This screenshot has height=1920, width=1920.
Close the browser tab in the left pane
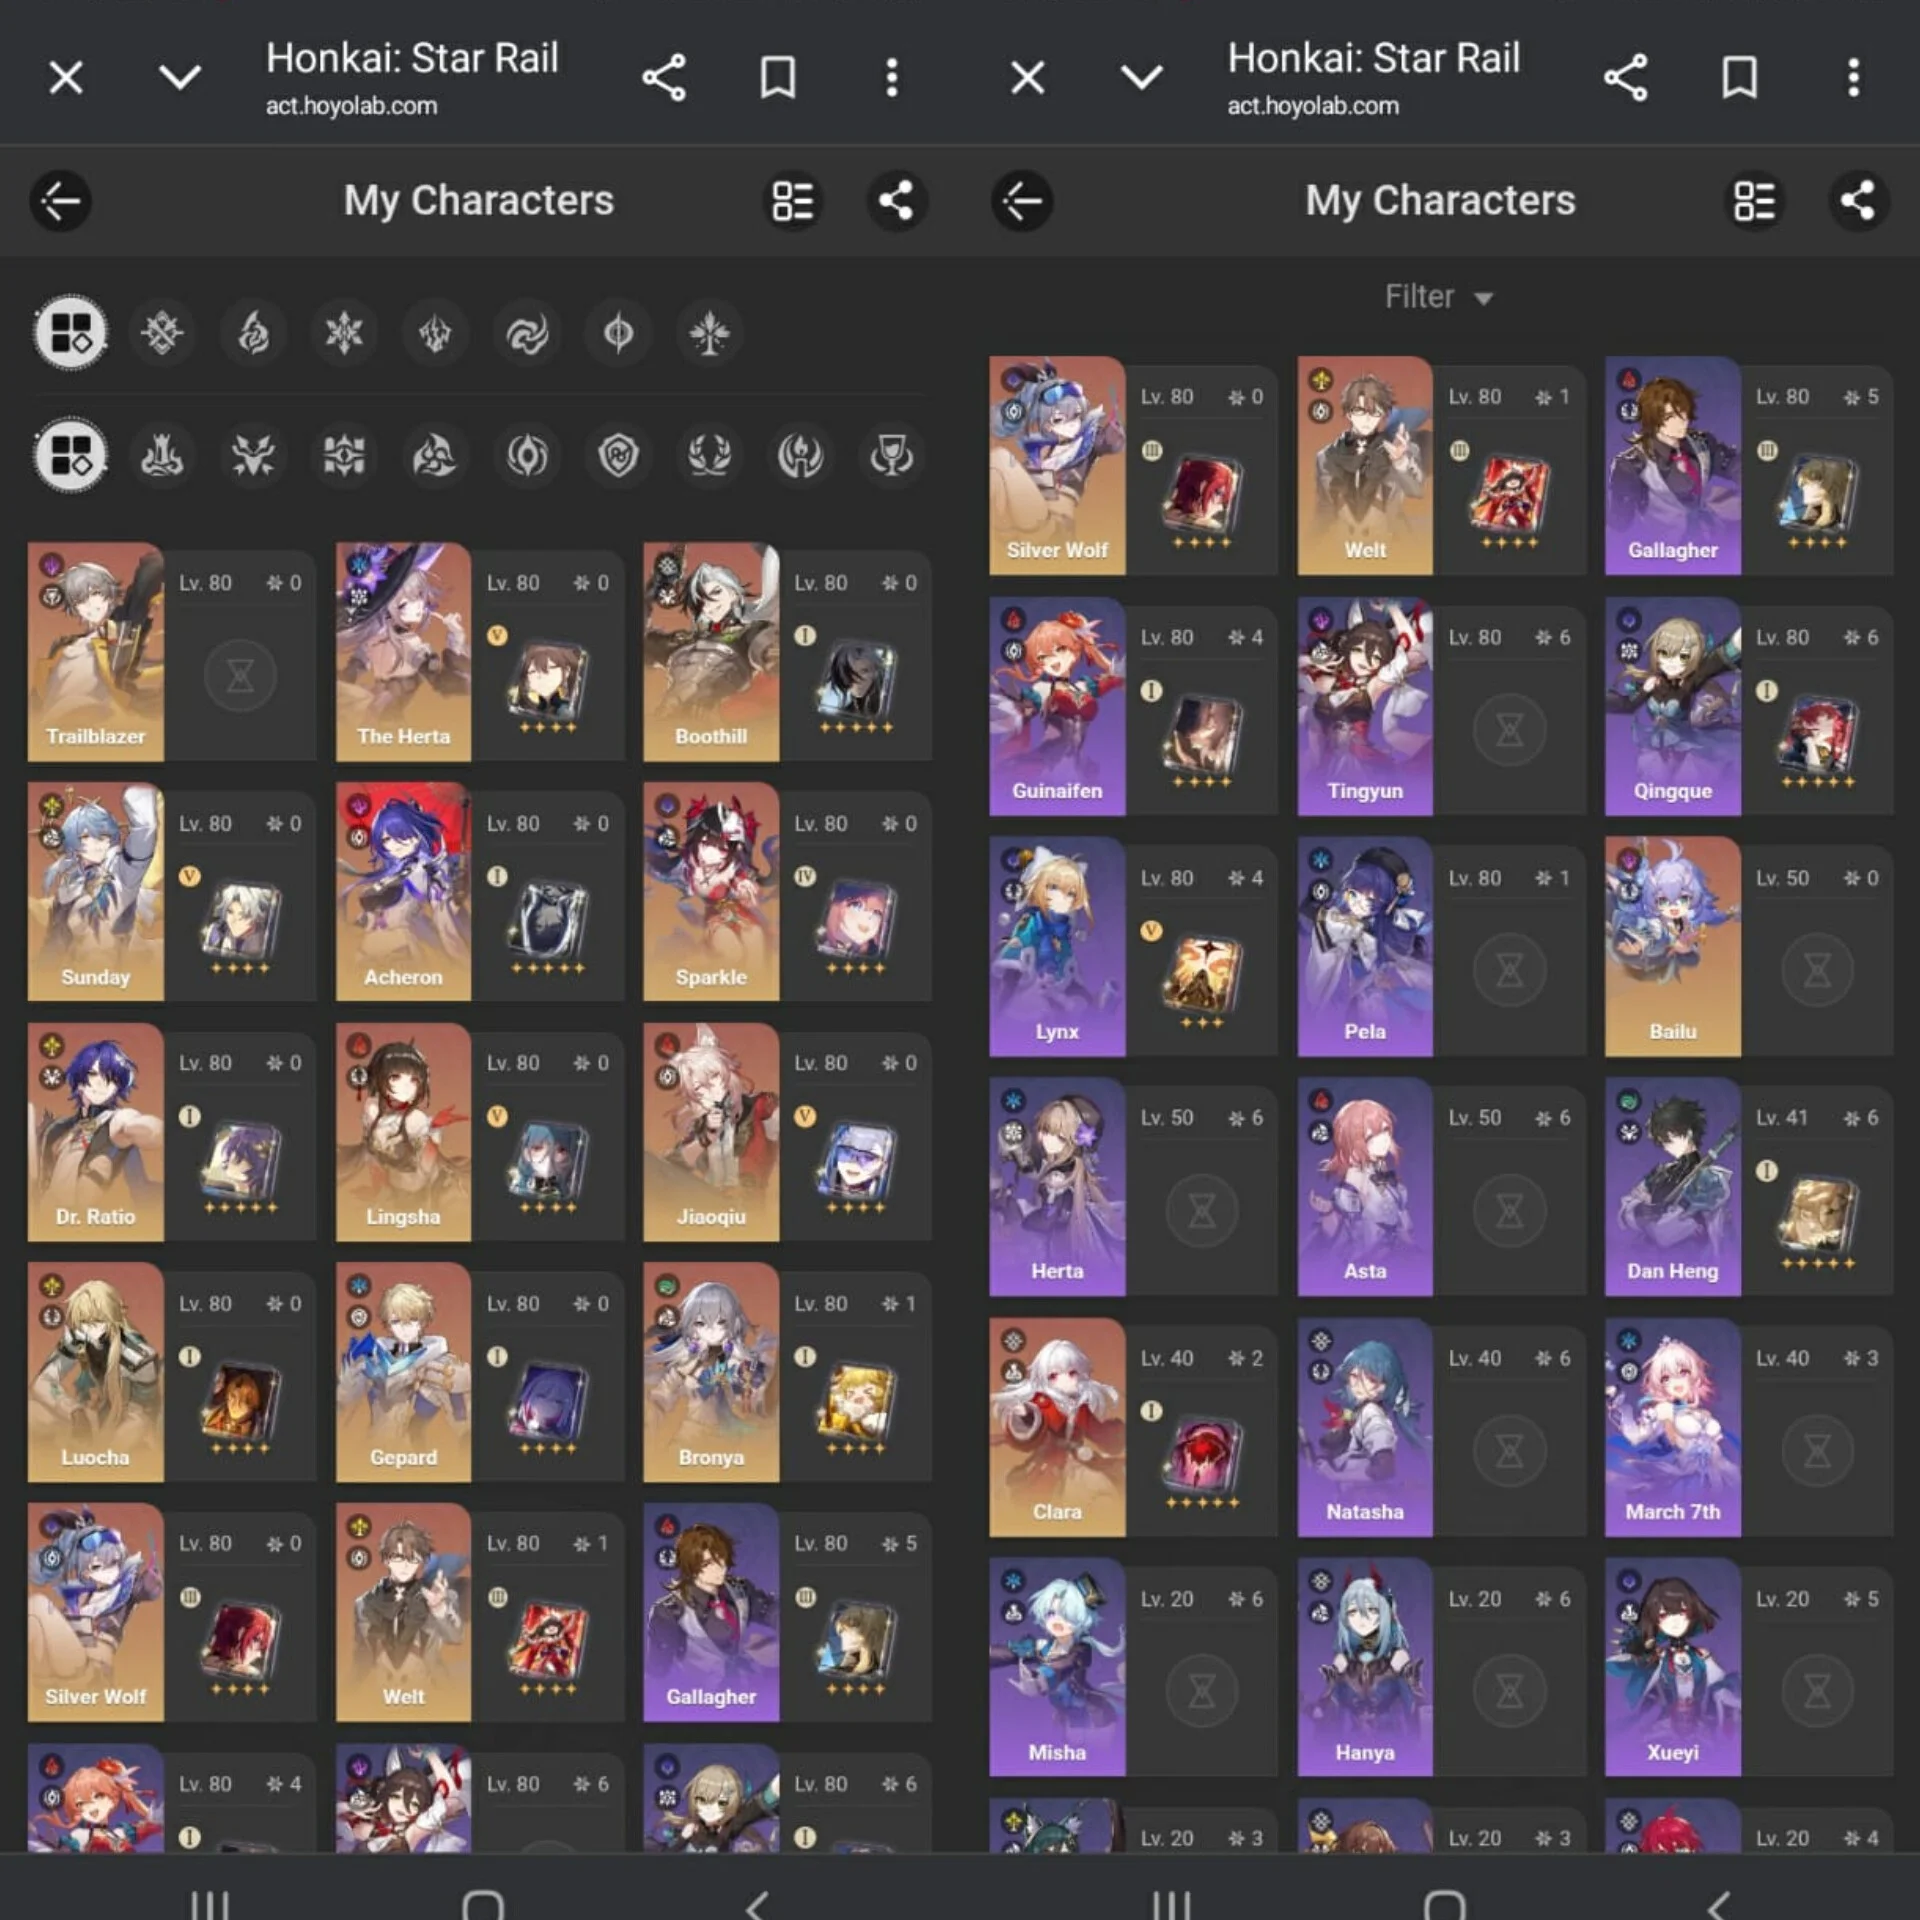[66, 77]
